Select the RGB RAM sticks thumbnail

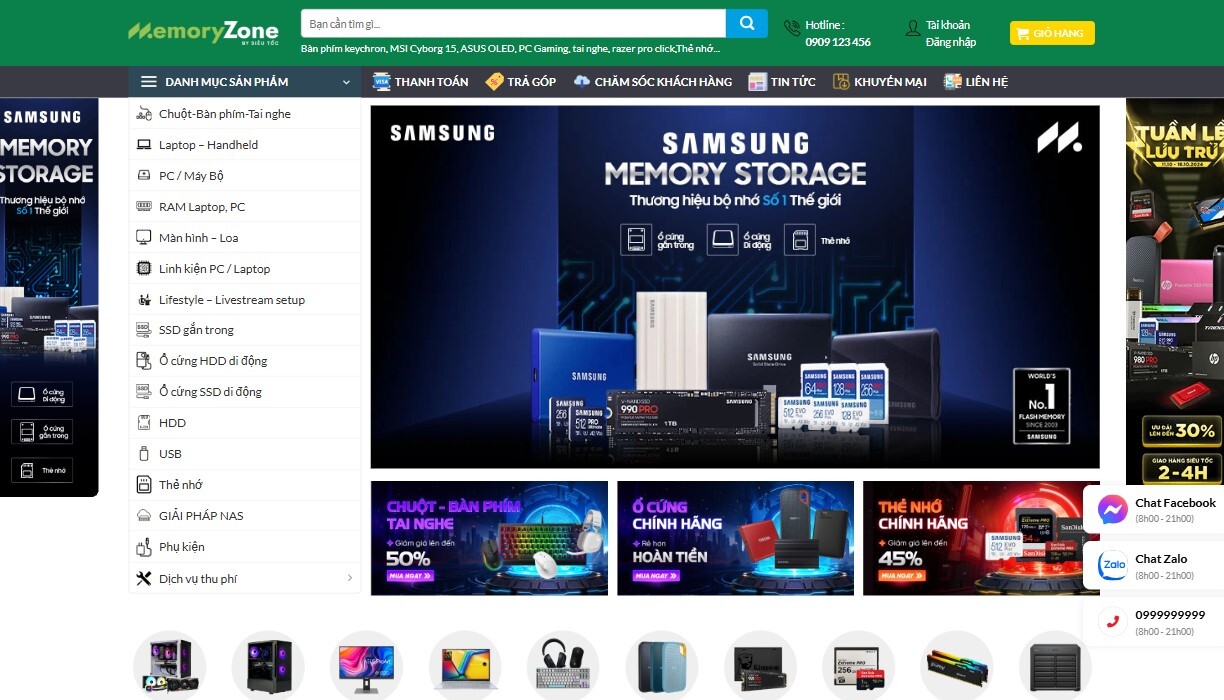(x=956, y=666)
